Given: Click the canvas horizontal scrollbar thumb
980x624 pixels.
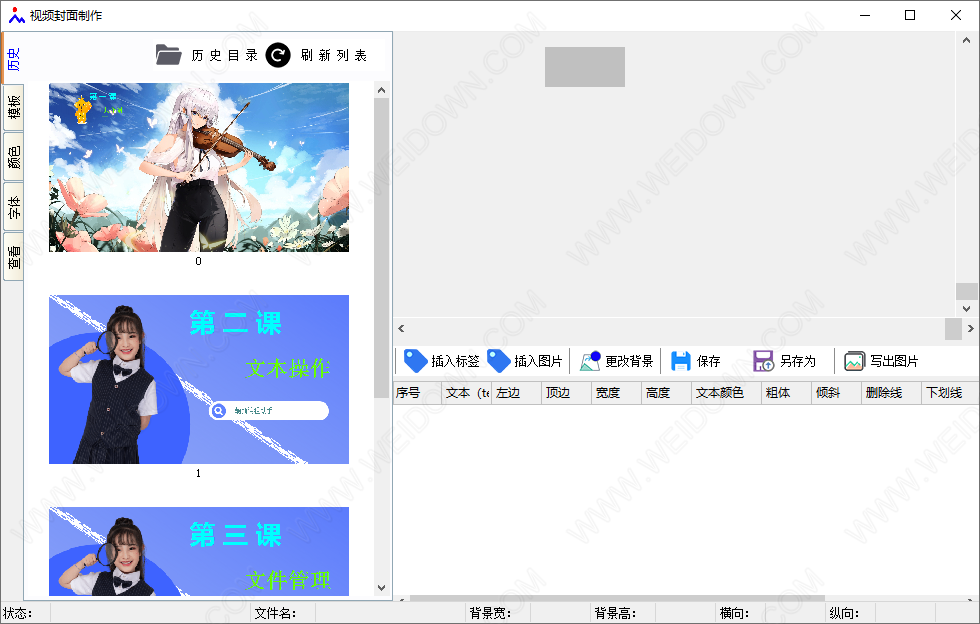Looking at the screenshot, I should [953, 328].
